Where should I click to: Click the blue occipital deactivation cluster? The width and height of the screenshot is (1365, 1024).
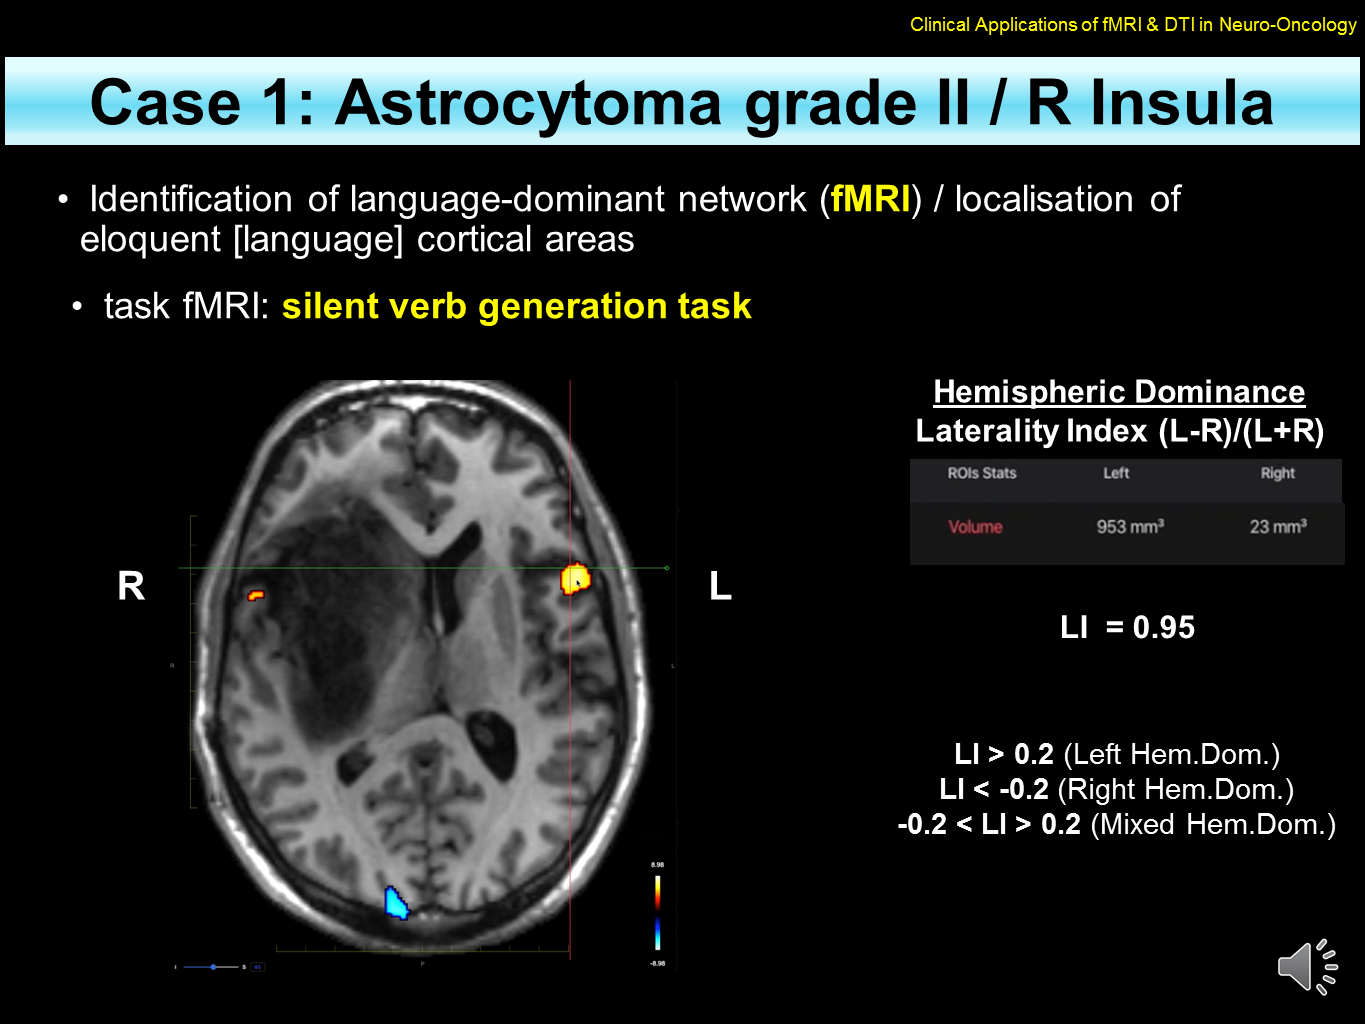coord(397,902)
